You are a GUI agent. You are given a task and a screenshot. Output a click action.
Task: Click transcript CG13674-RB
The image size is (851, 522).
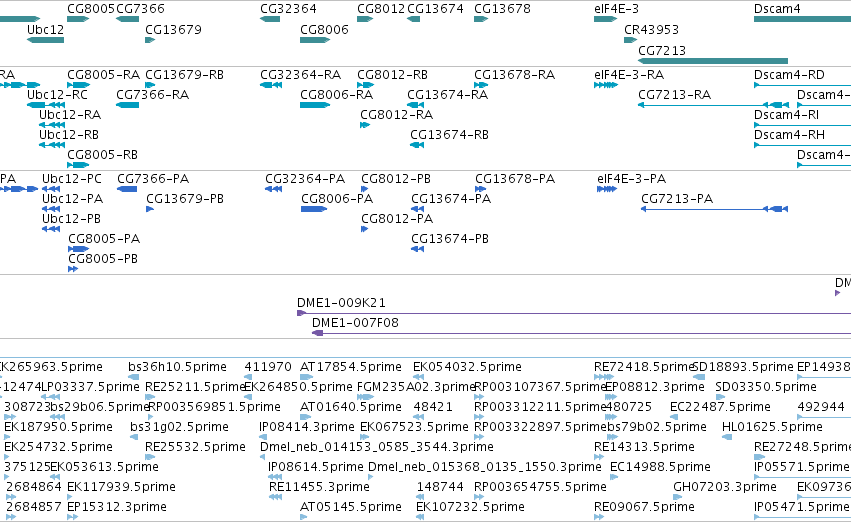[x=449, y=135]
